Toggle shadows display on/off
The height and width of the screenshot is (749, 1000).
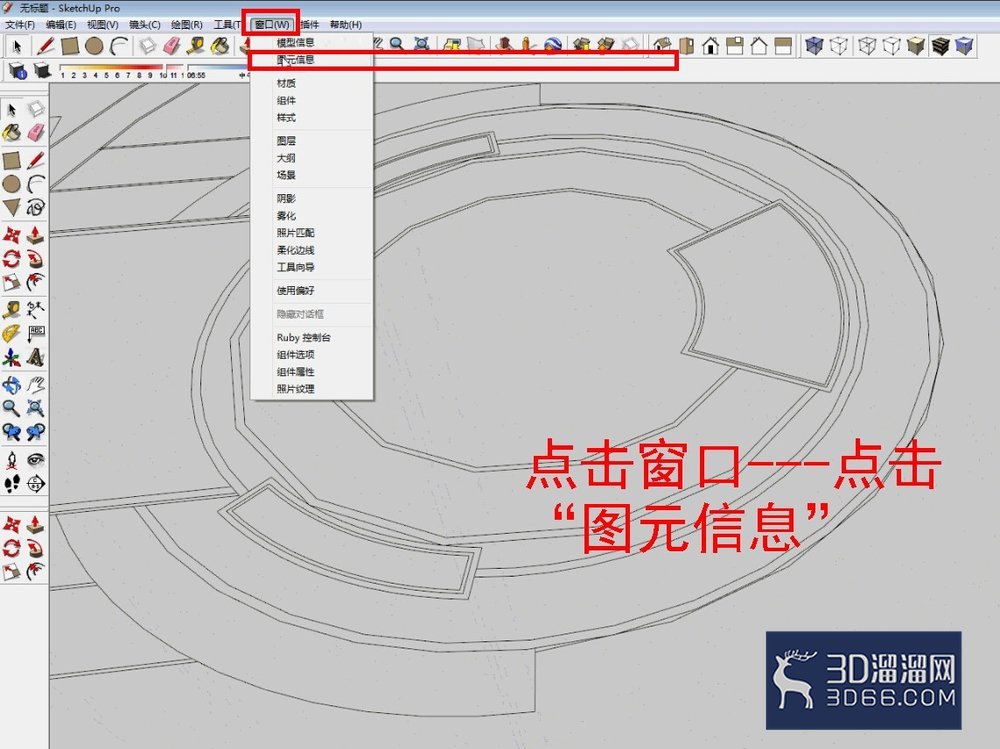point(41,70)
